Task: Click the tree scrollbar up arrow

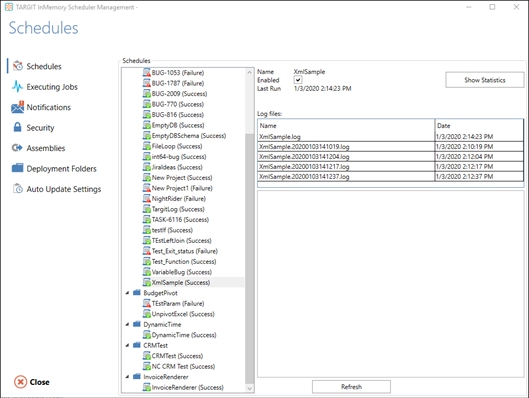Action: point(249,72)
